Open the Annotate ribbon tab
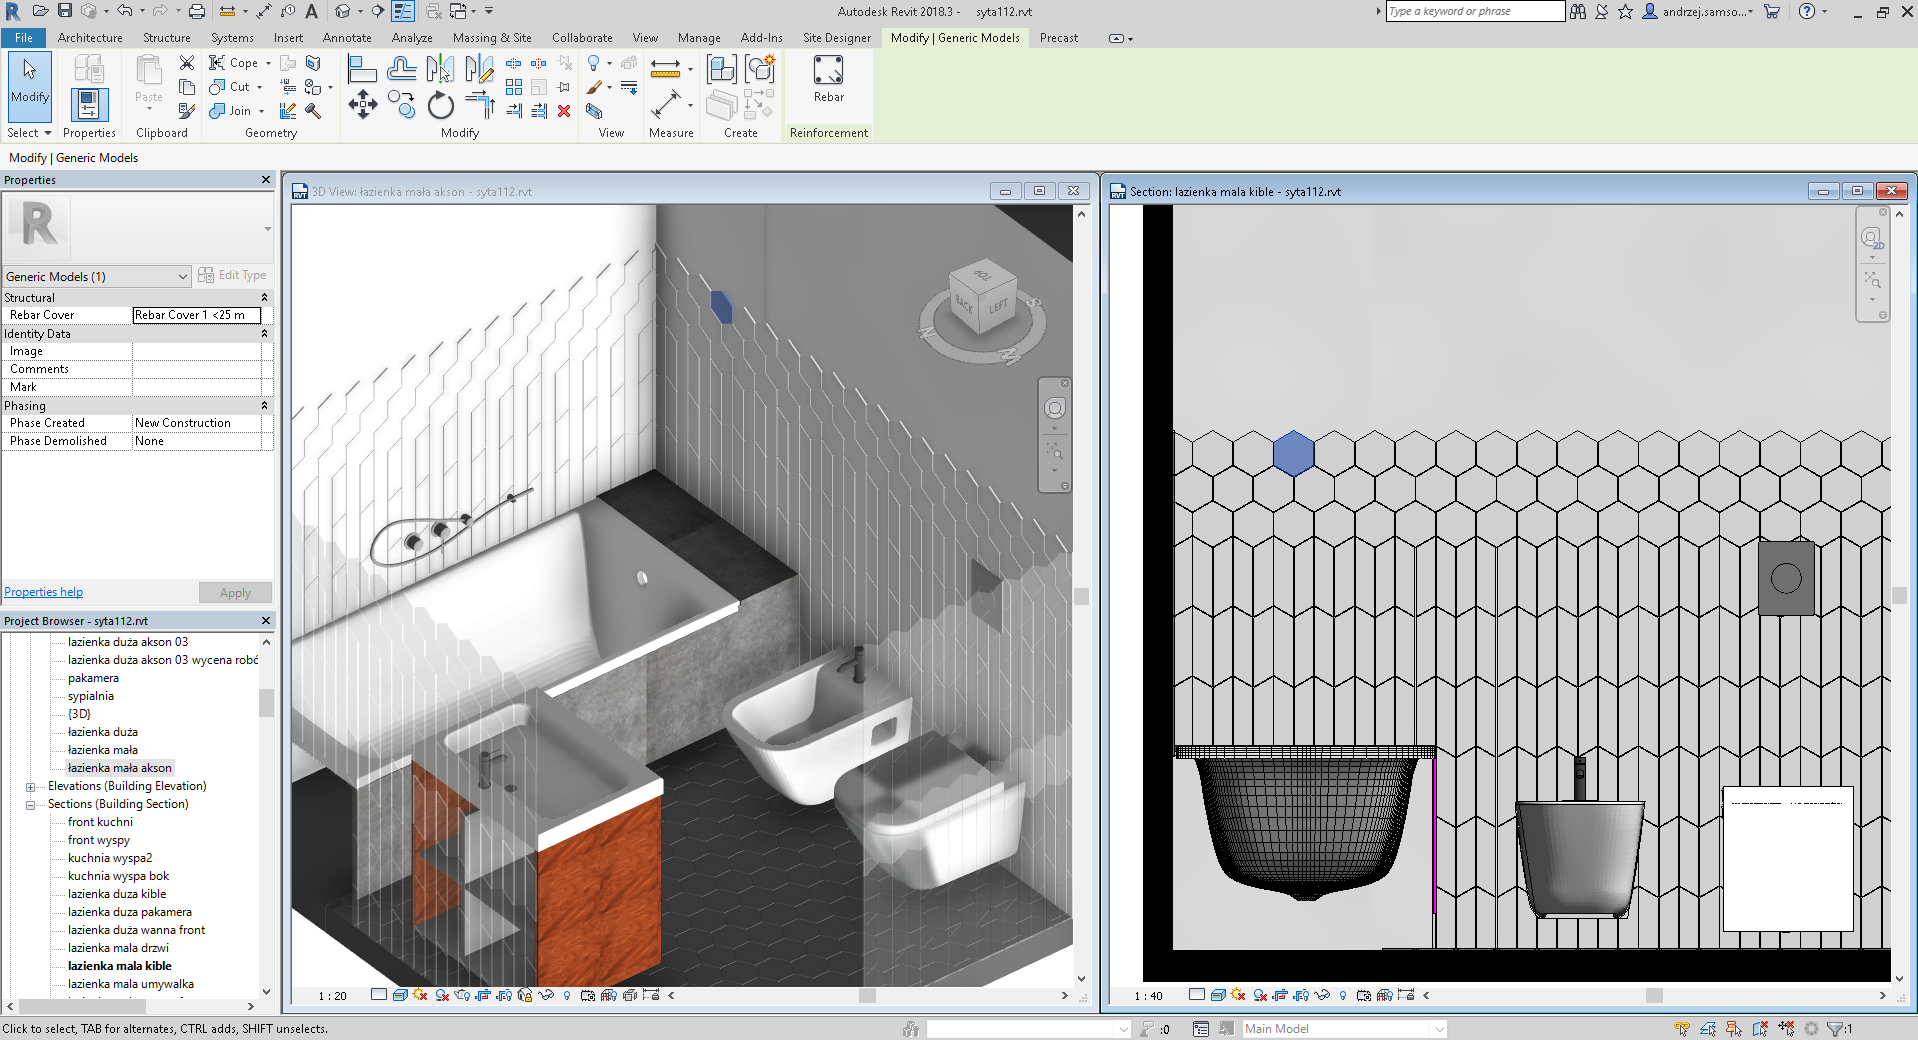The width and height of the screenshot is (1918, 1040). tap(347, 38)
